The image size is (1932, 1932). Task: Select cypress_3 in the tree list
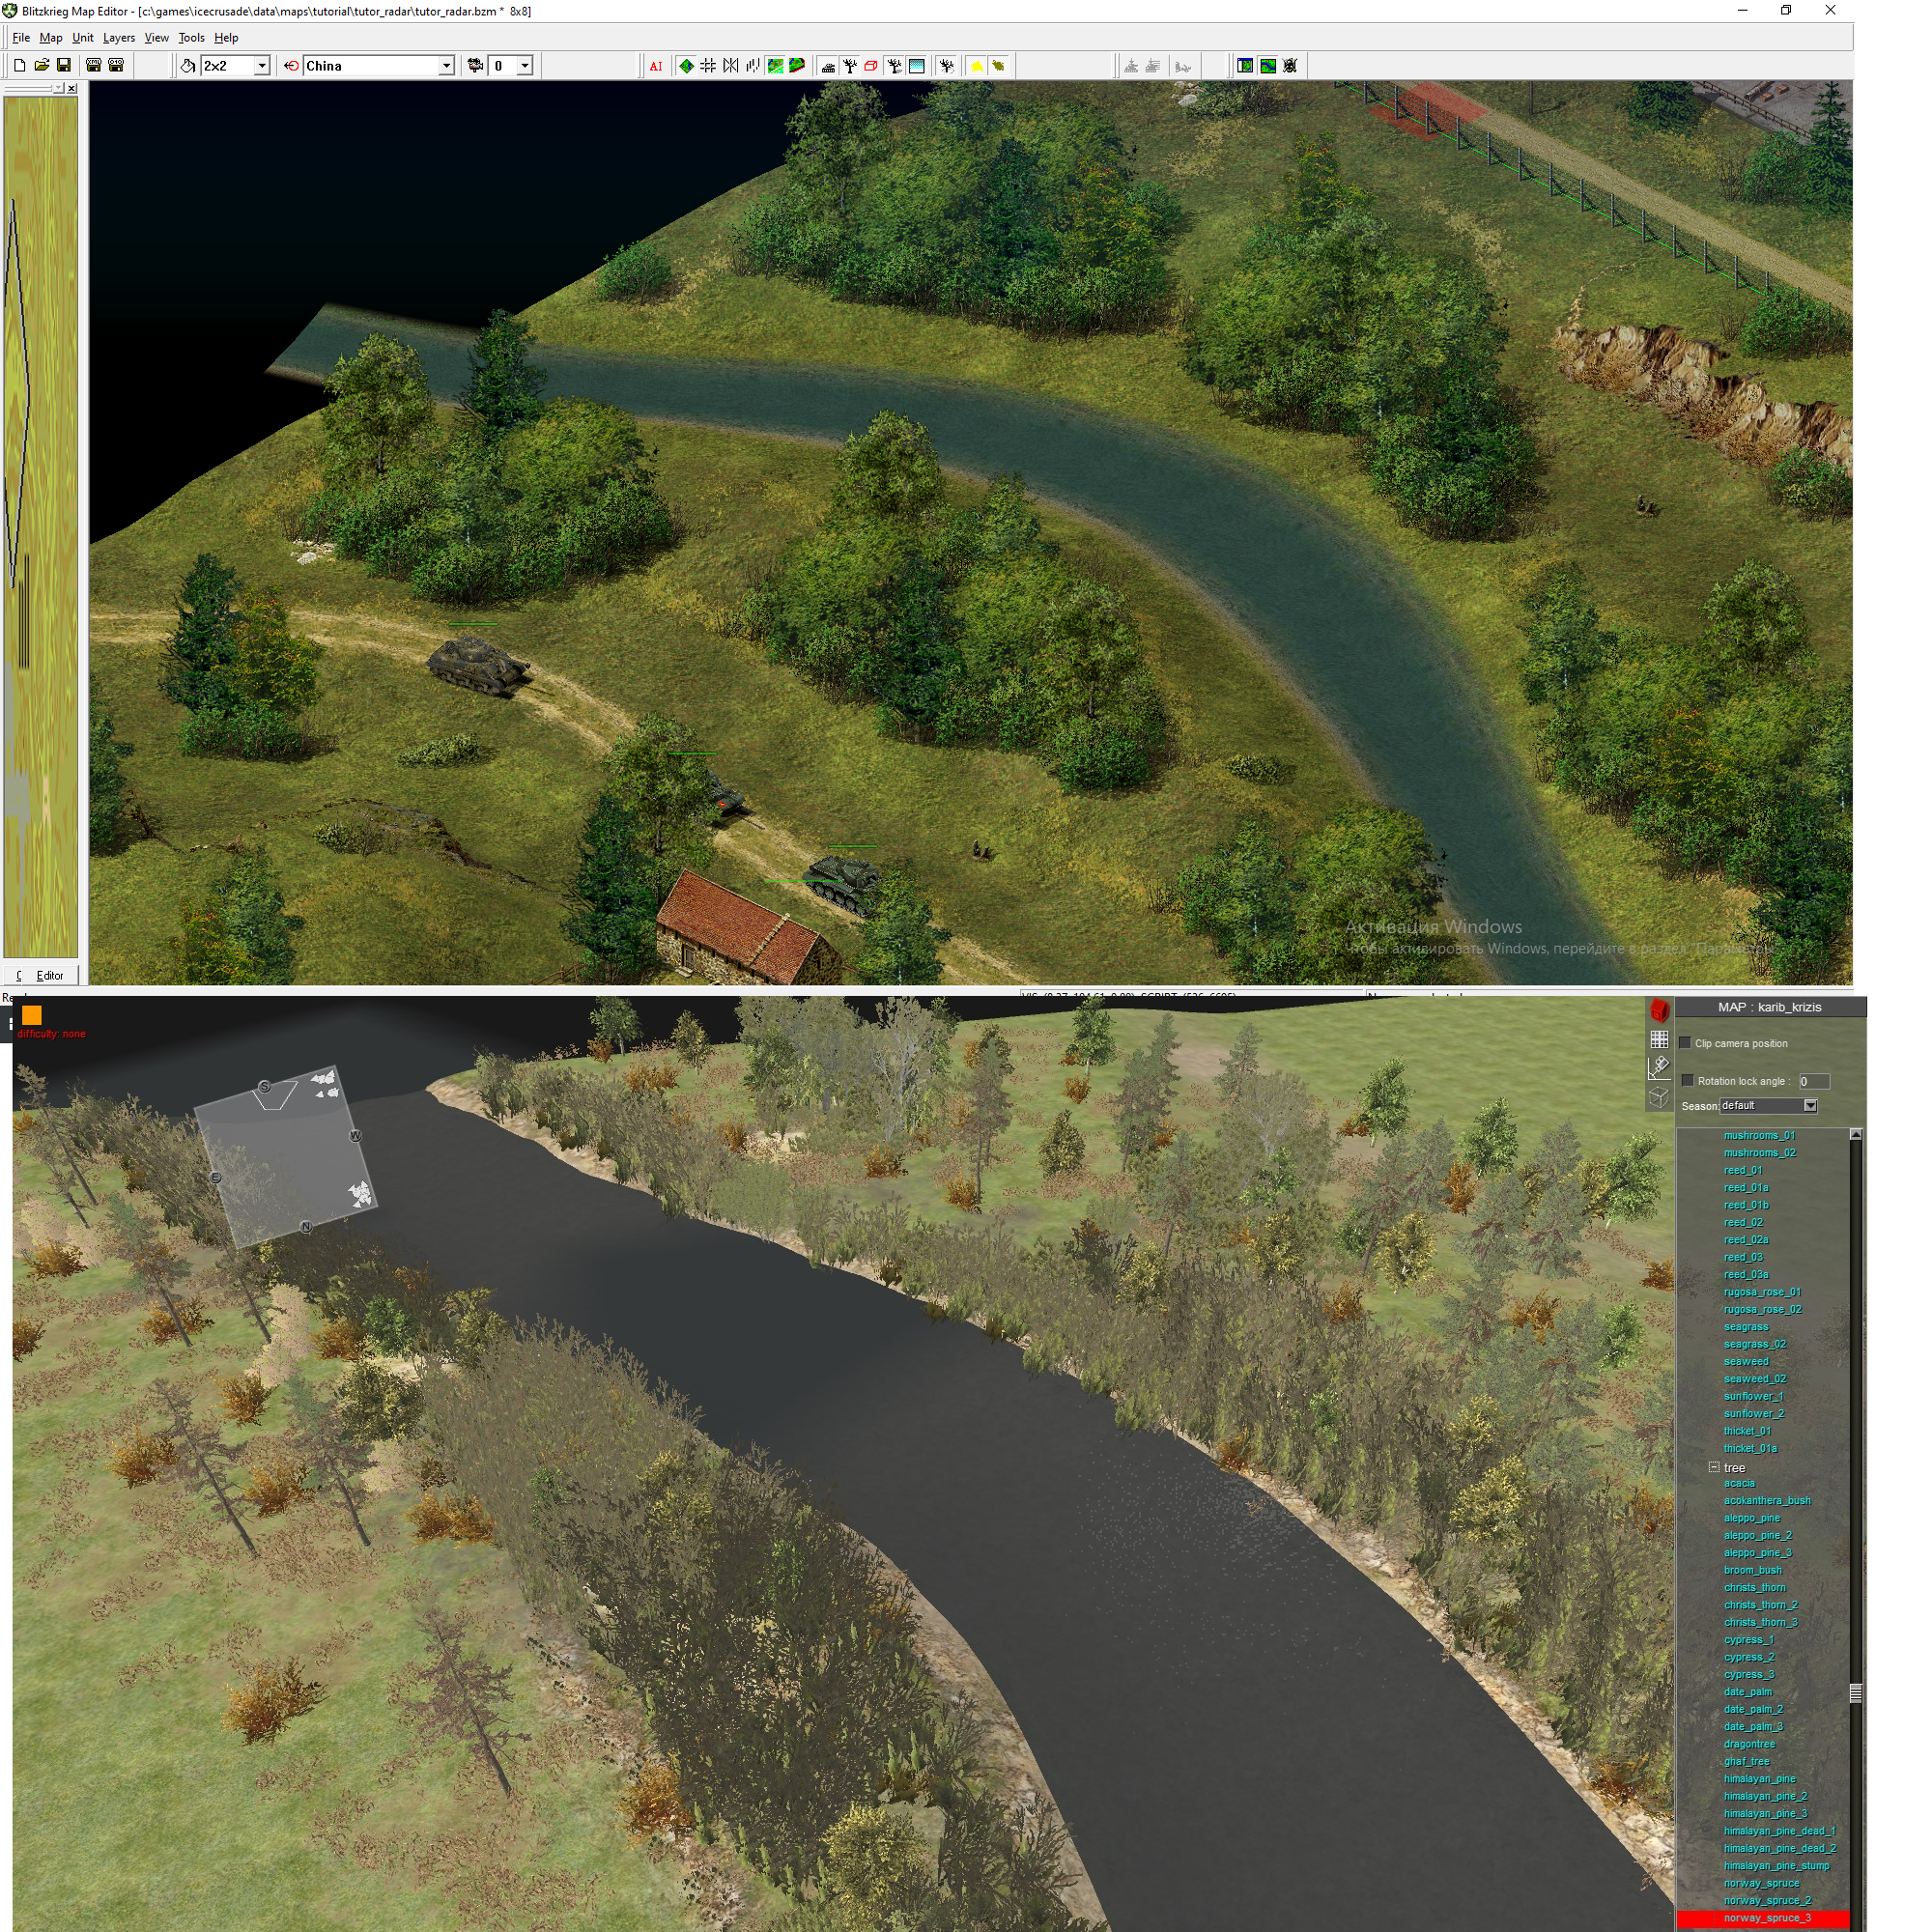click(1749, 1674)
